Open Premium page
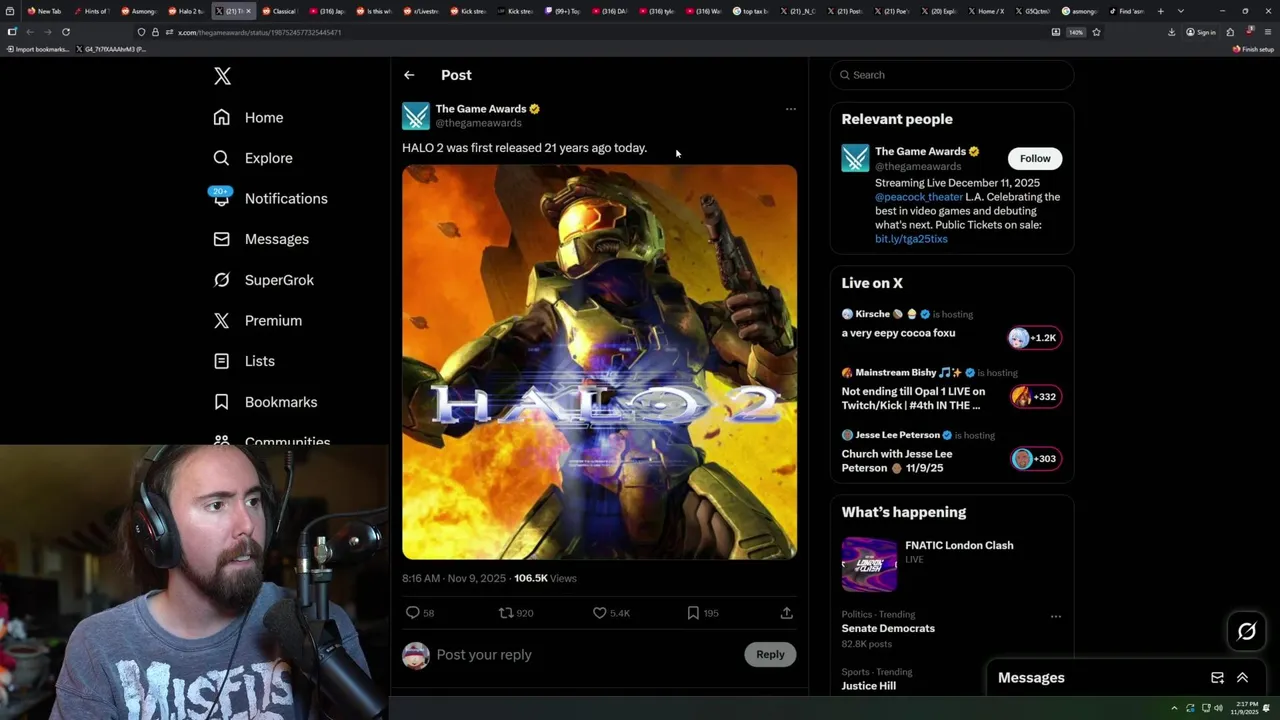The width and height of the screenshot is (1280, 720). 258,320
